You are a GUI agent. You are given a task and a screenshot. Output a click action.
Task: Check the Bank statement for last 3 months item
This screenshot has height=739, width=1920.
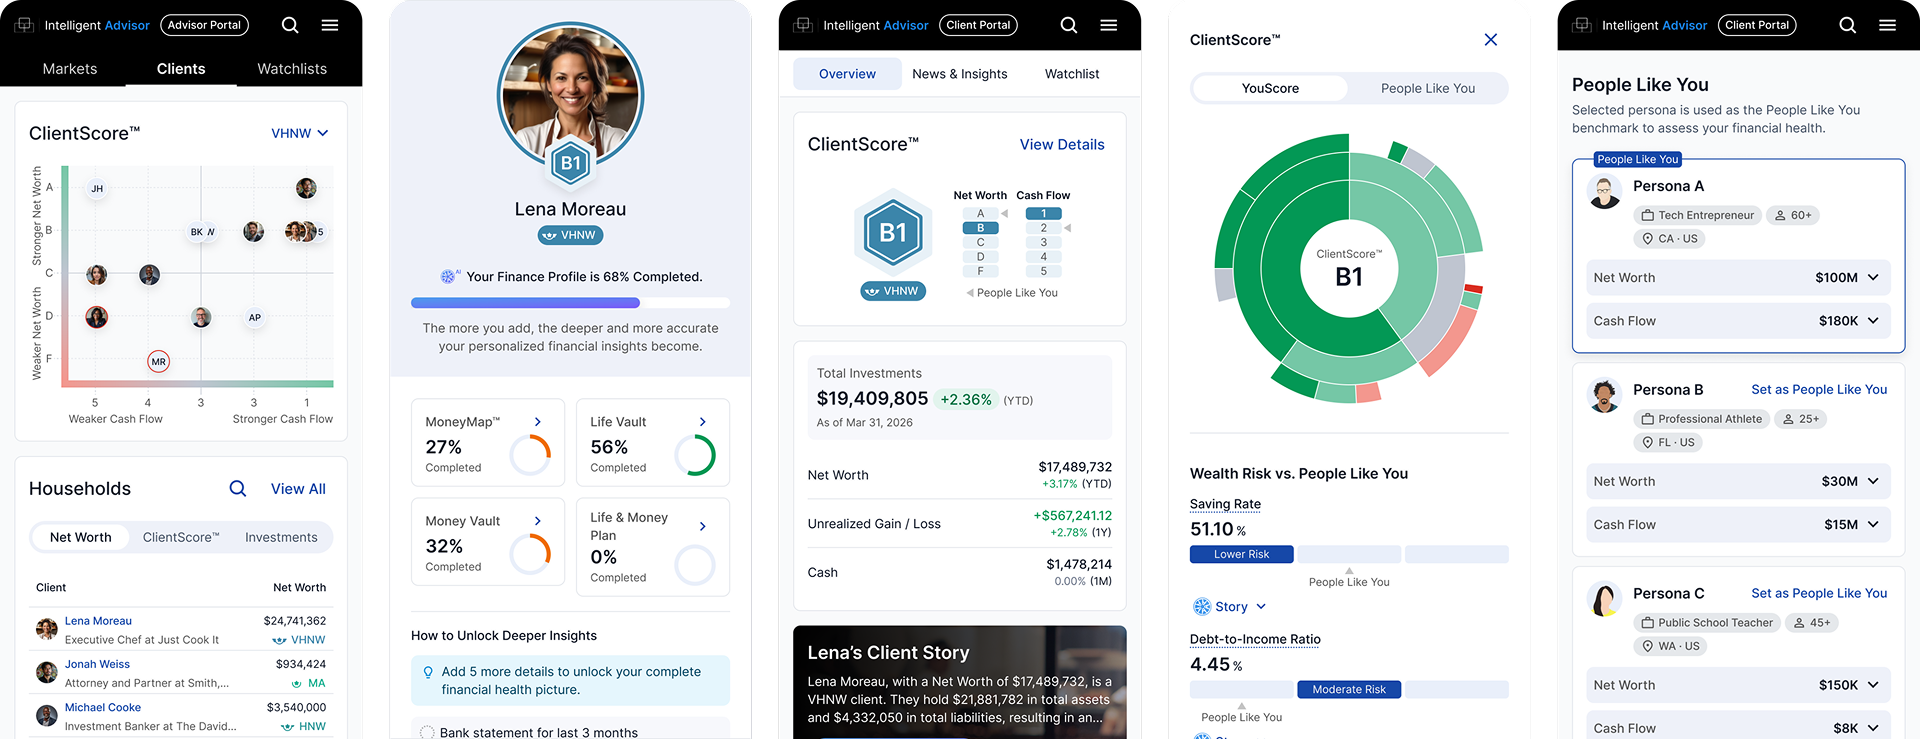coord(427,733)
